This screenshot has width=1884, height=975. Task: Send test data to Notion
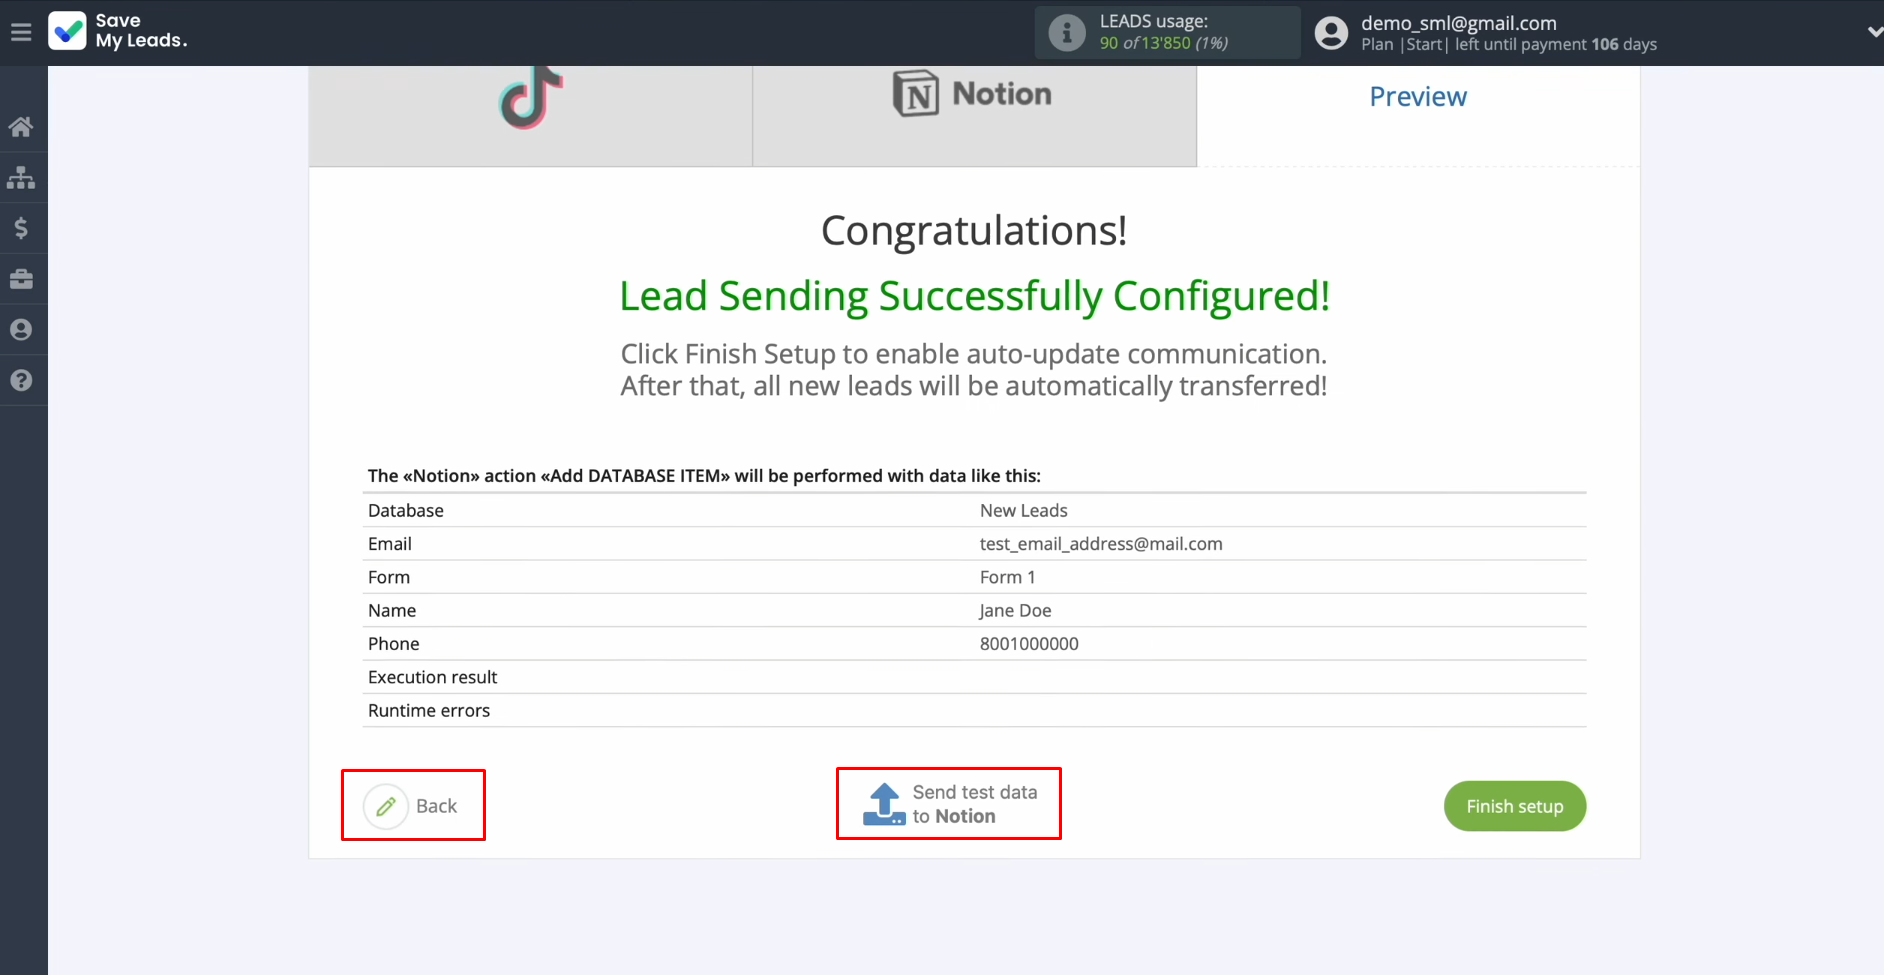949,804
